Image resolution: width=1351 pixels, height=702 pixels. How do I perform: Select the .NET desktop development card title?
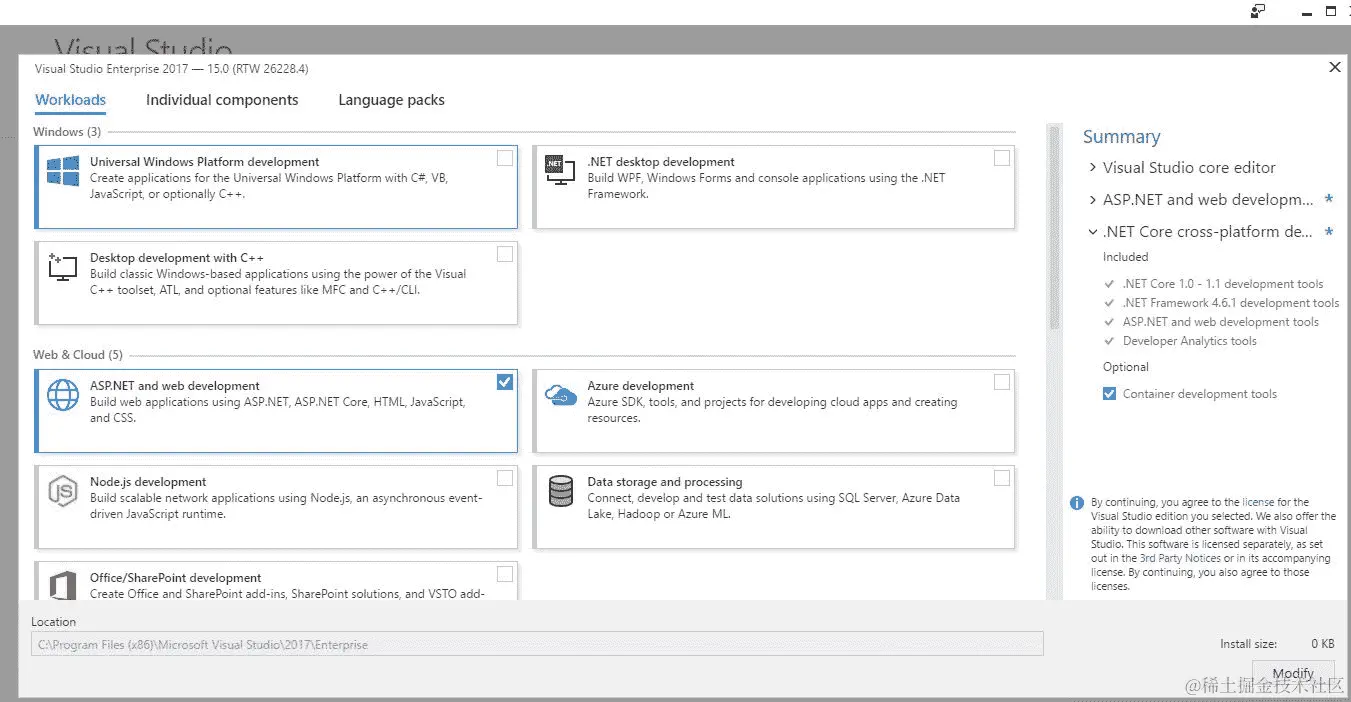pos(661,162)
